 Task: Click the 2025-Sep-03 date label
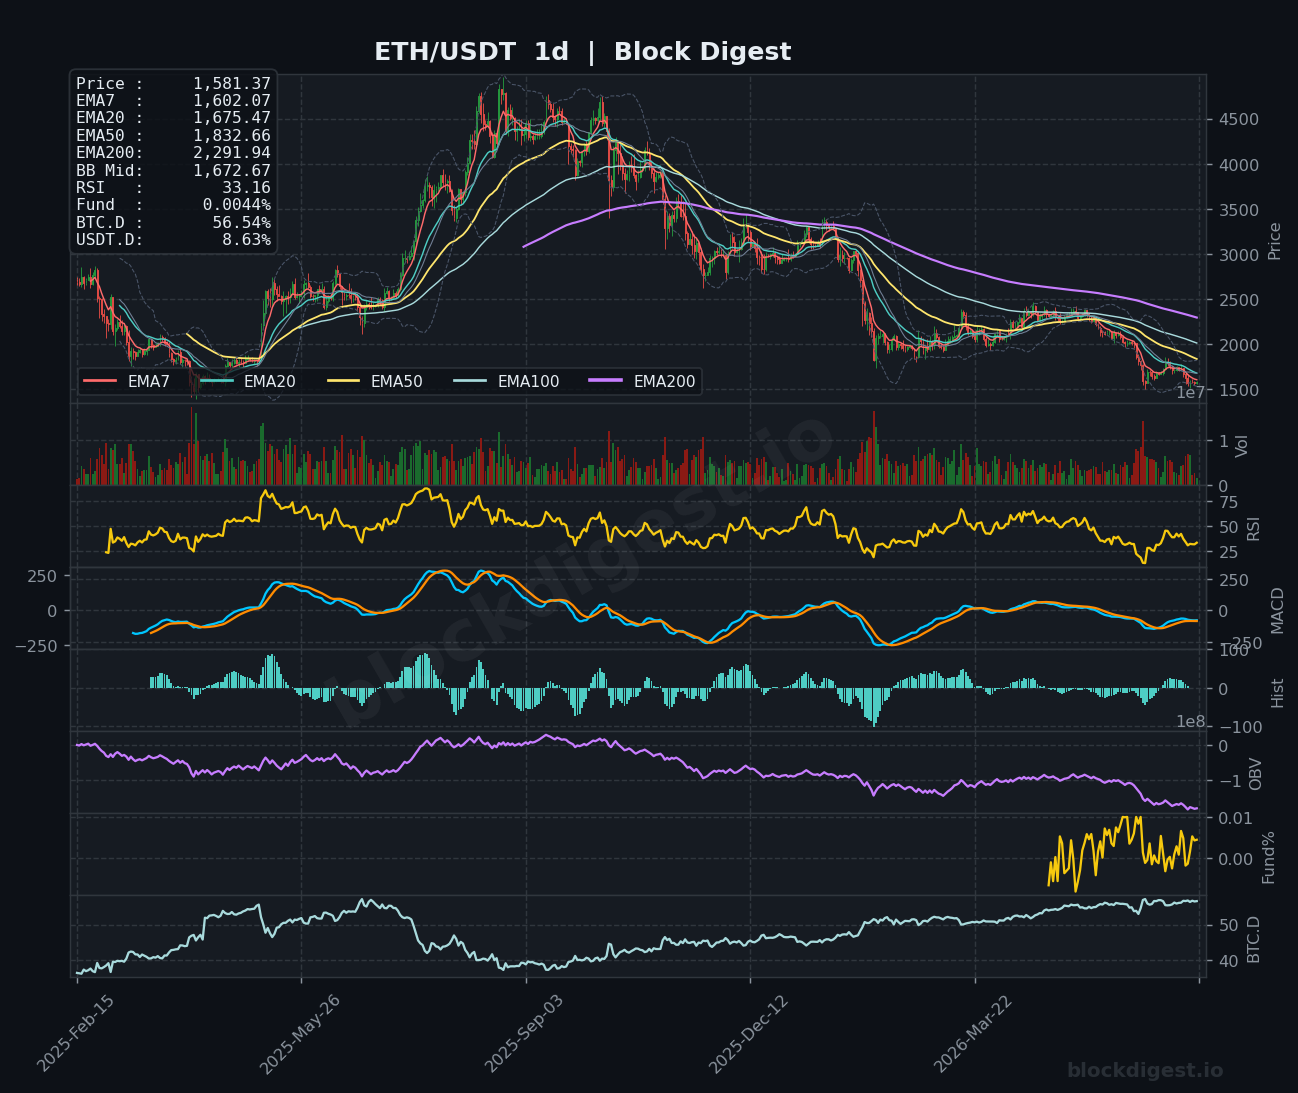coord(524,1034)
